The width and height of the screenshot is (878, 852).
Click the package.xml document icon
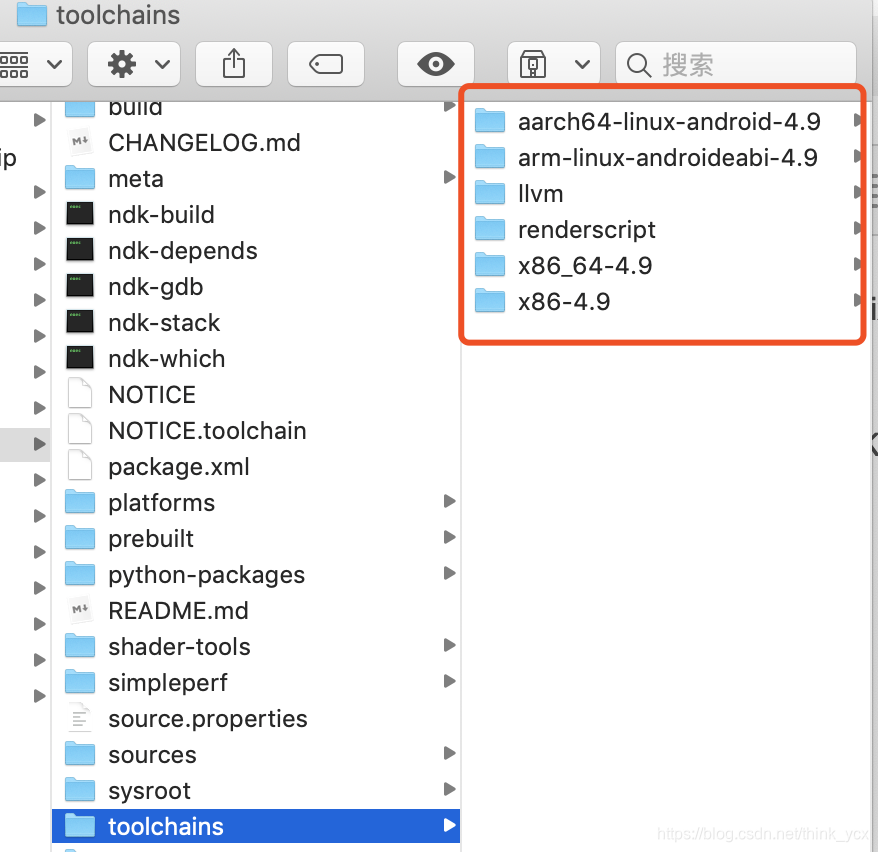pos(80,466)
